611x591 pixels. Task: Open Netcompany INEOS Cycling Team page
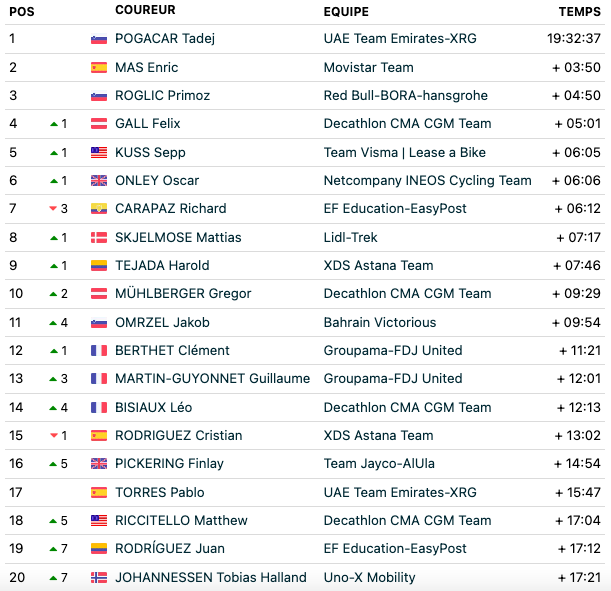tap(427, 181)
